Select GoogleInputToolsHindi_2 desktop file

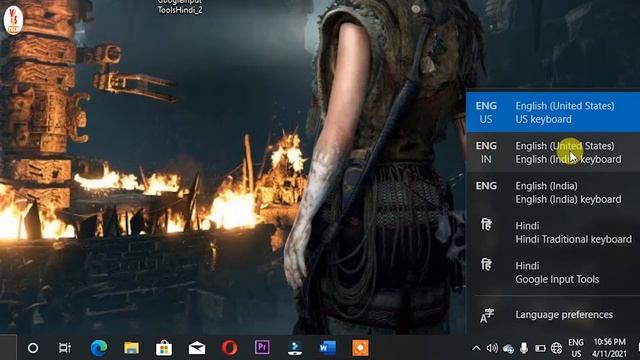pos(180,7)
